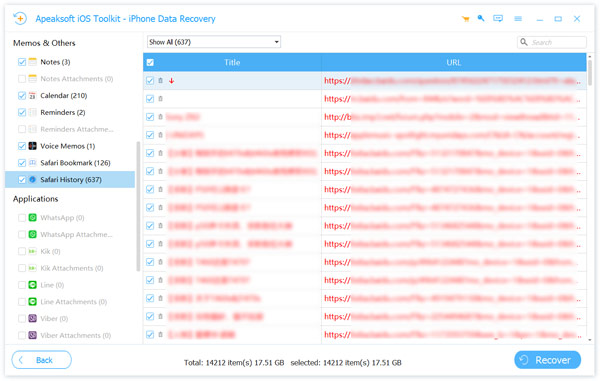Click the Notes category icon

33,62
